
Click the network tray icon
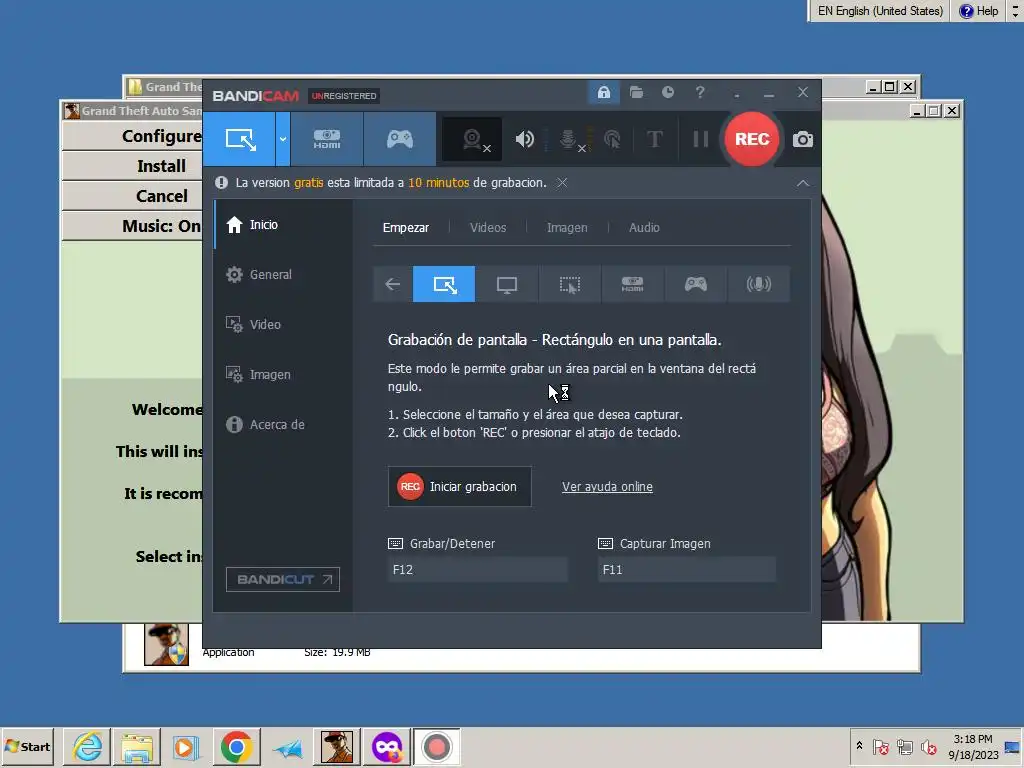pyautogui.click(x=904, y=747)
